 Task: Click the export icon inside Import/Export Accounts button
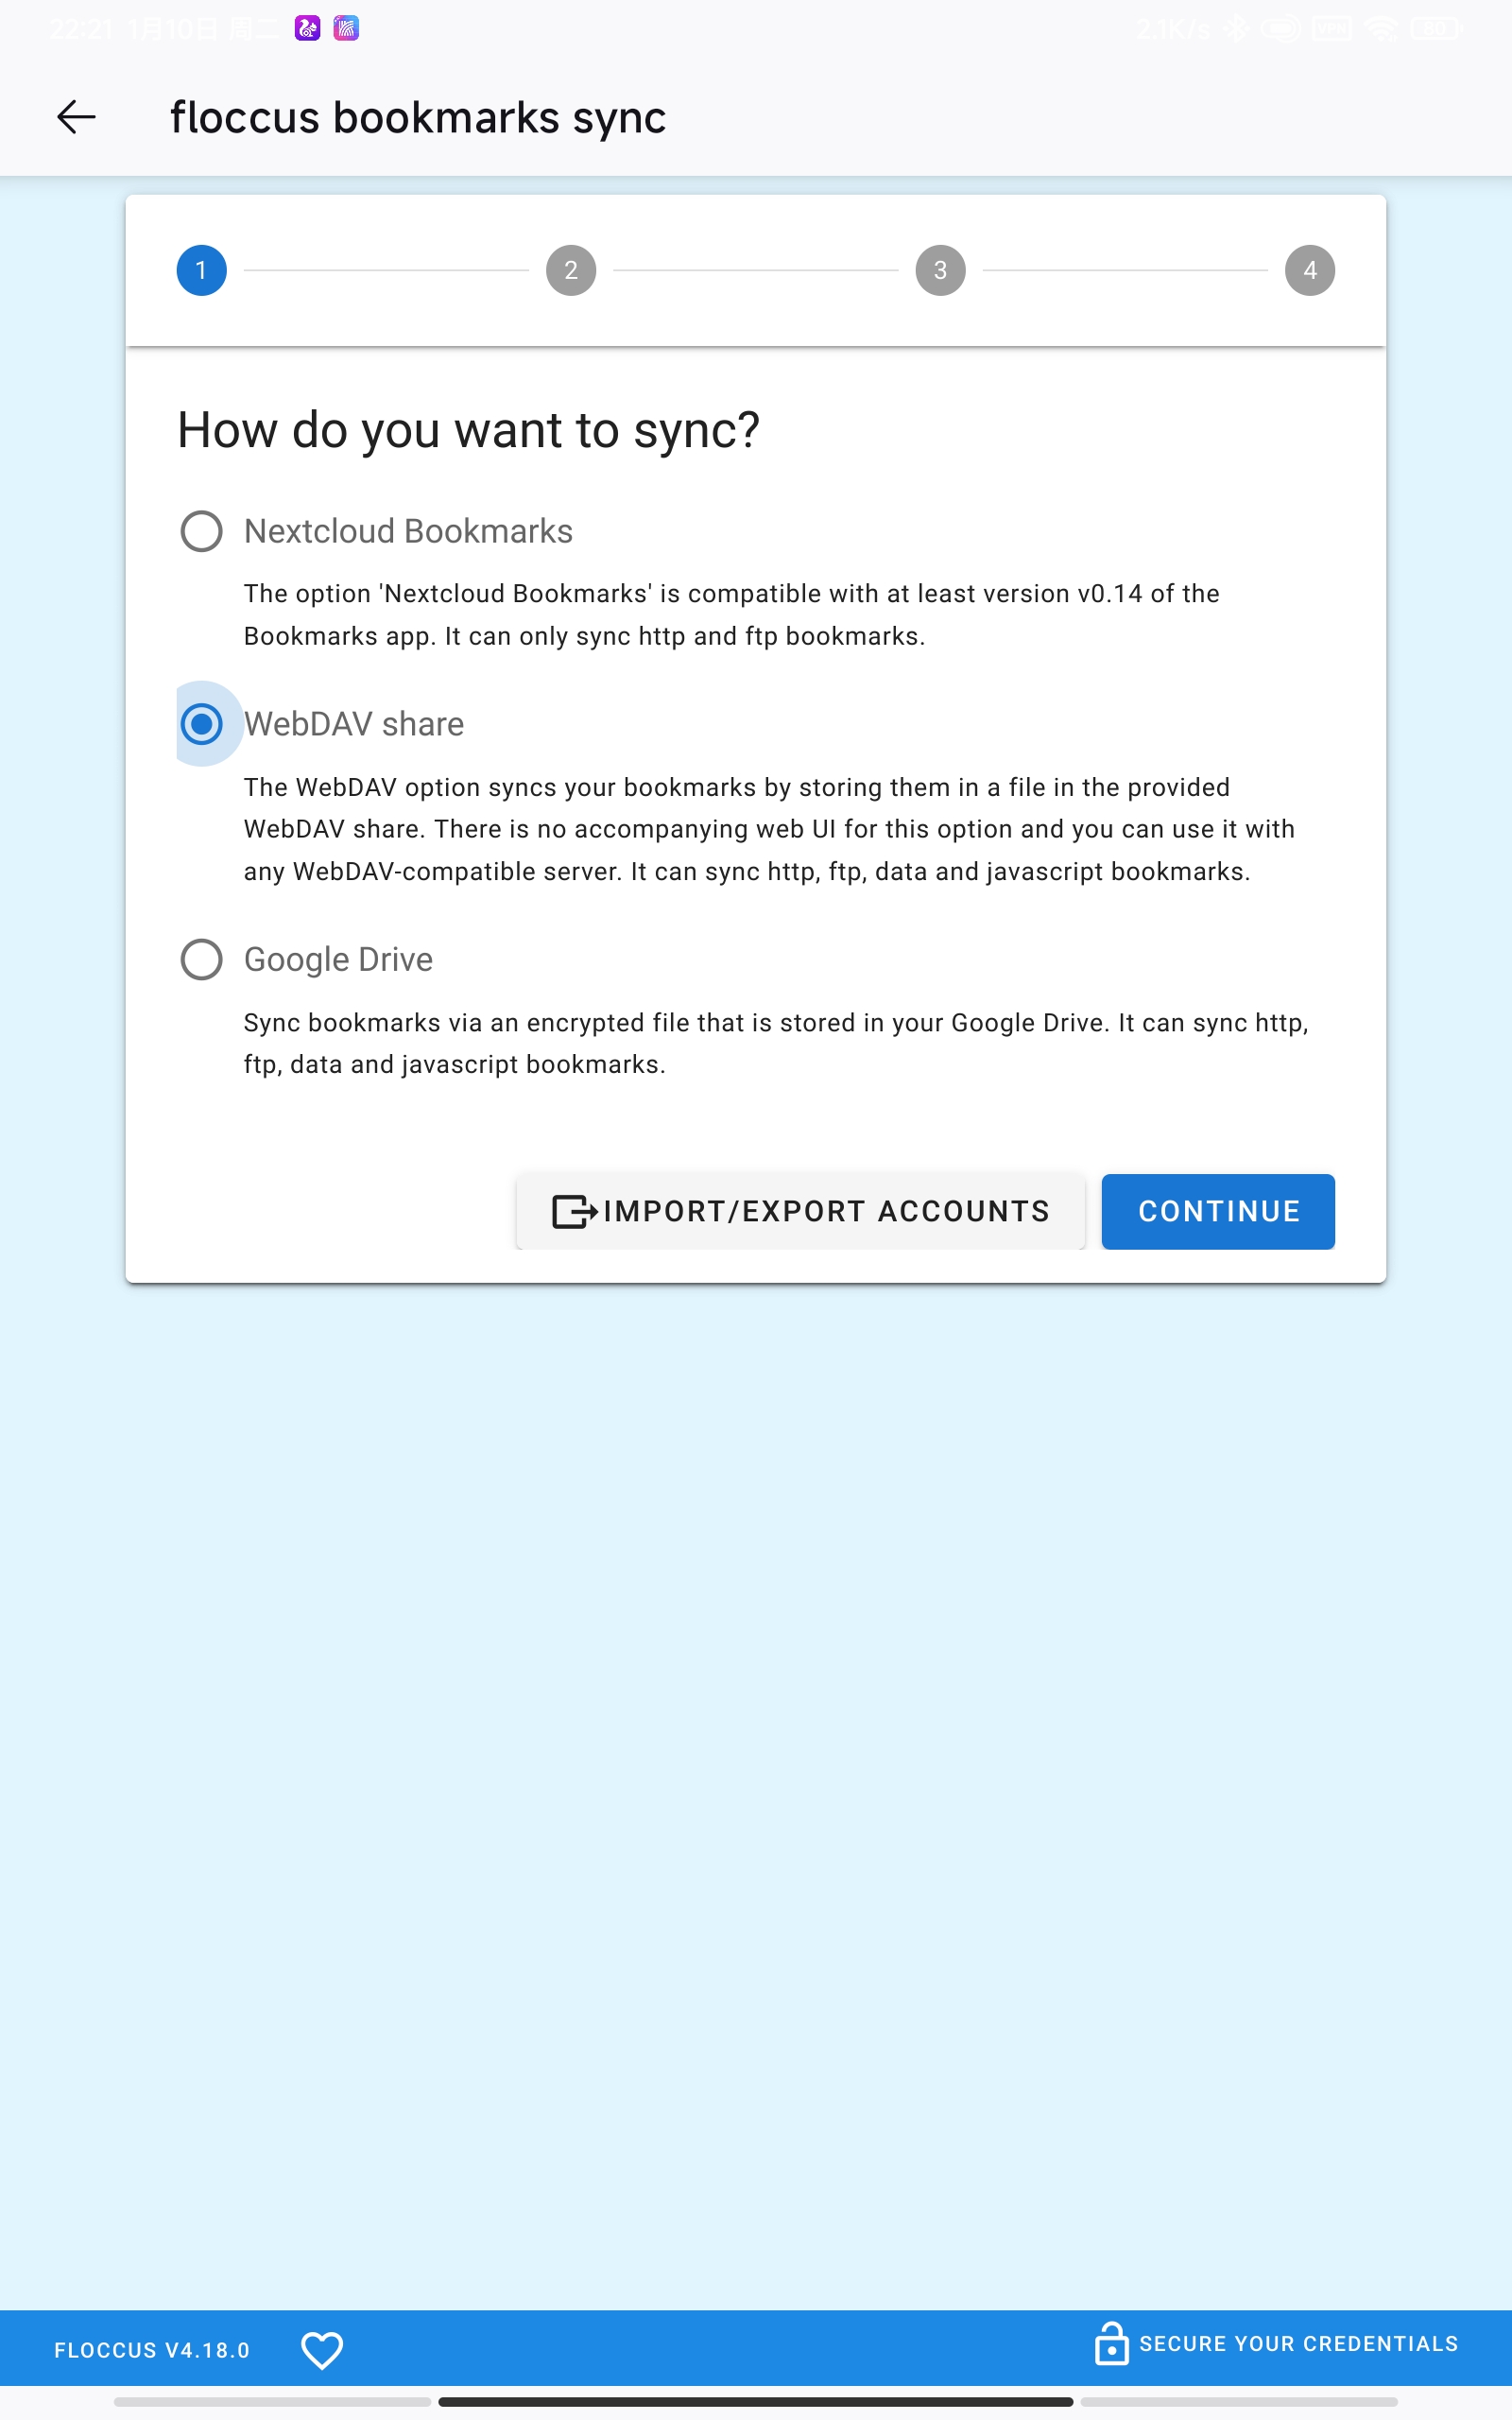[x=573, y=1211]
